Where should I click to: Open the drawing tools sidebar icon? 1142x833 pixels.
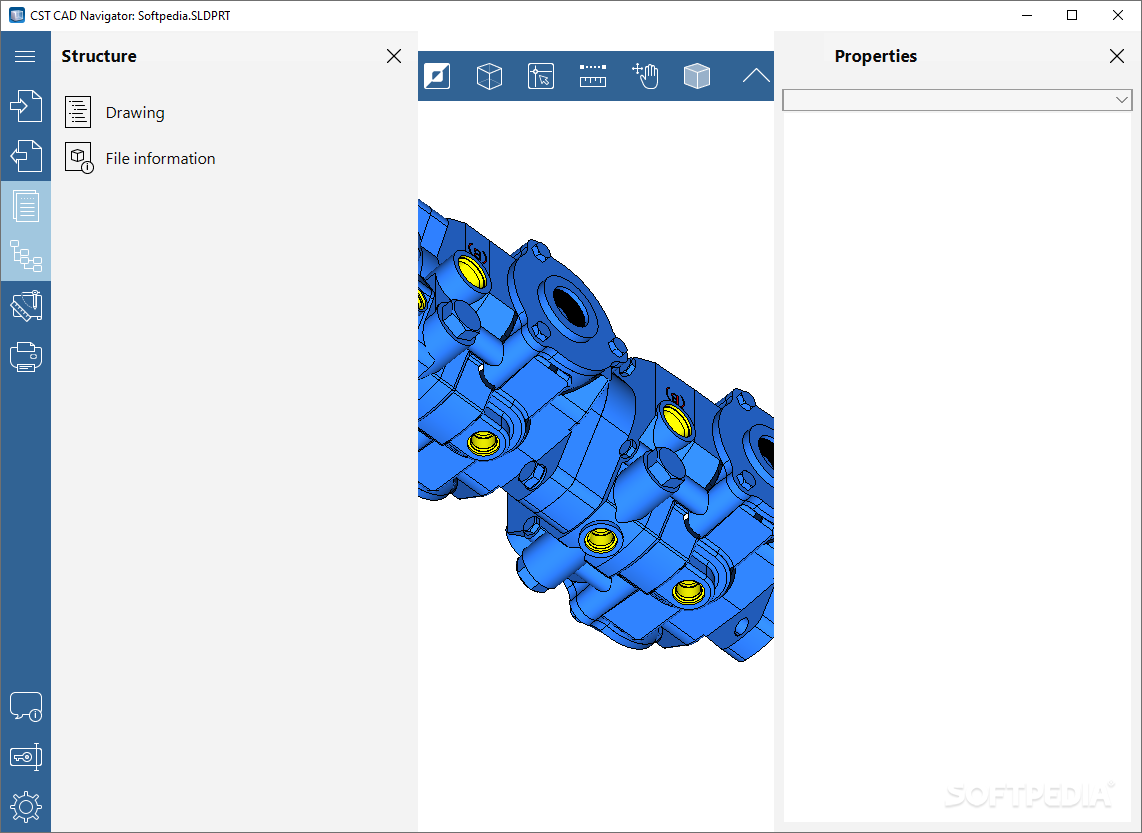[x=25, y=306]
